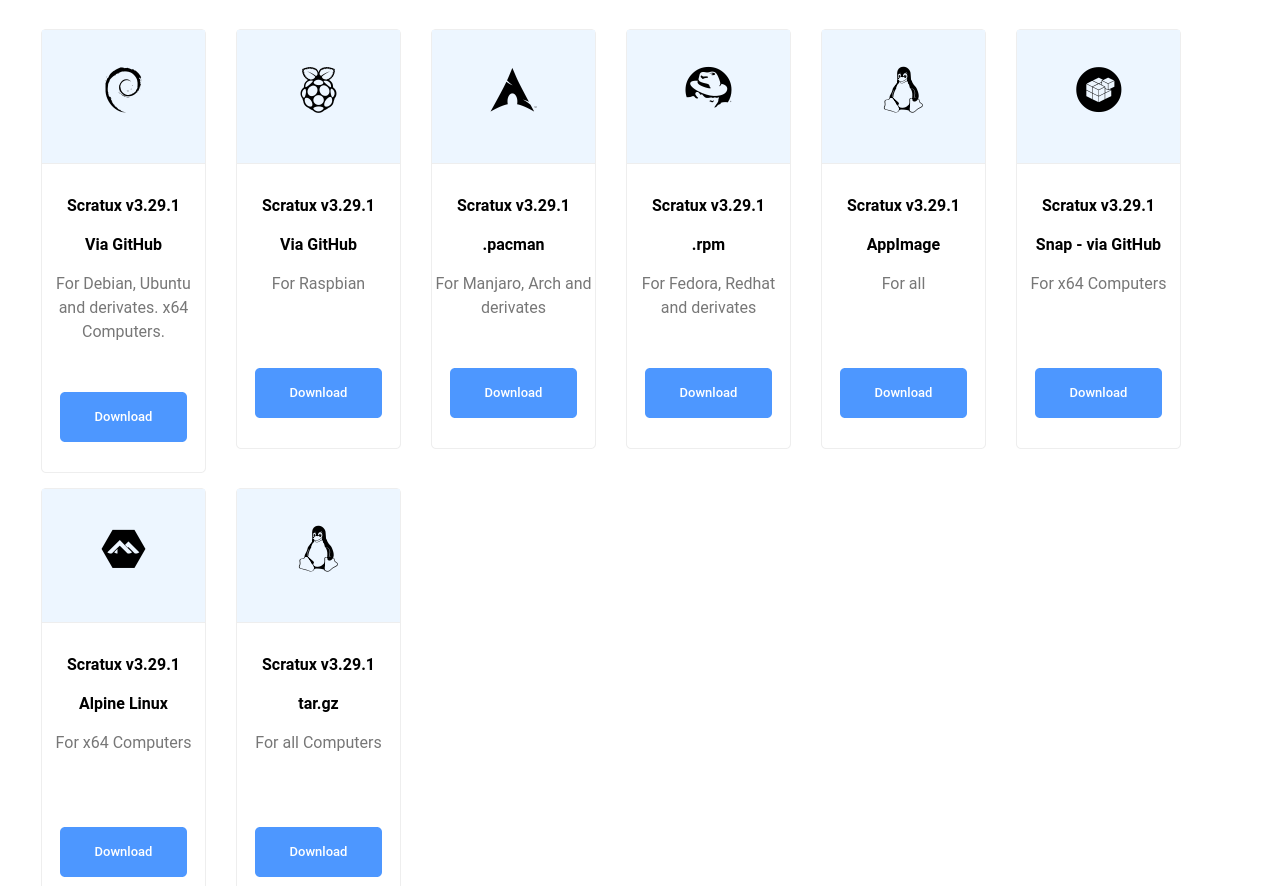Click the Alpine Linux hexagon logo

pos(123,549)
